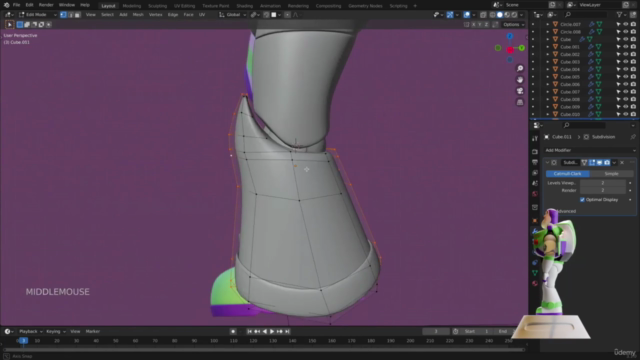Open View Layer properties tab icon
This screenshot has width=640, height=360.
coord(535,173)
